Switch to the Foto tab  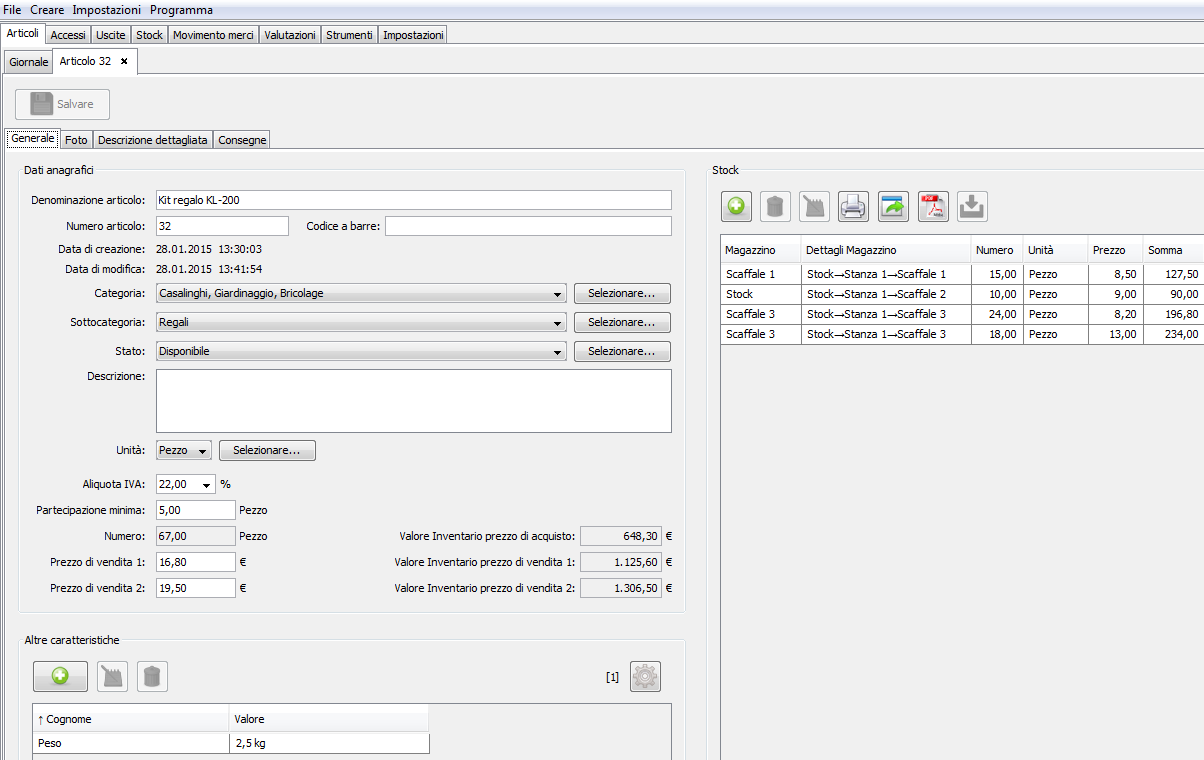click(x=76, y=140)
